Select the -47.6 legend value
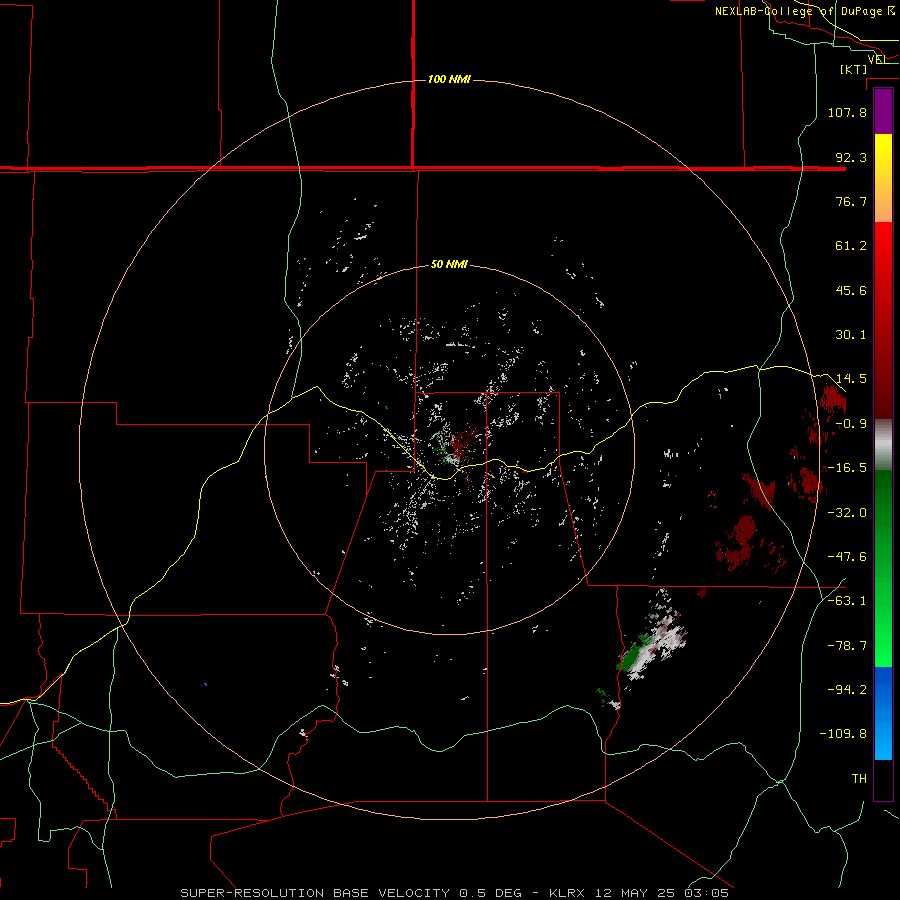900x900 pixels. click(x=847, y=557)
